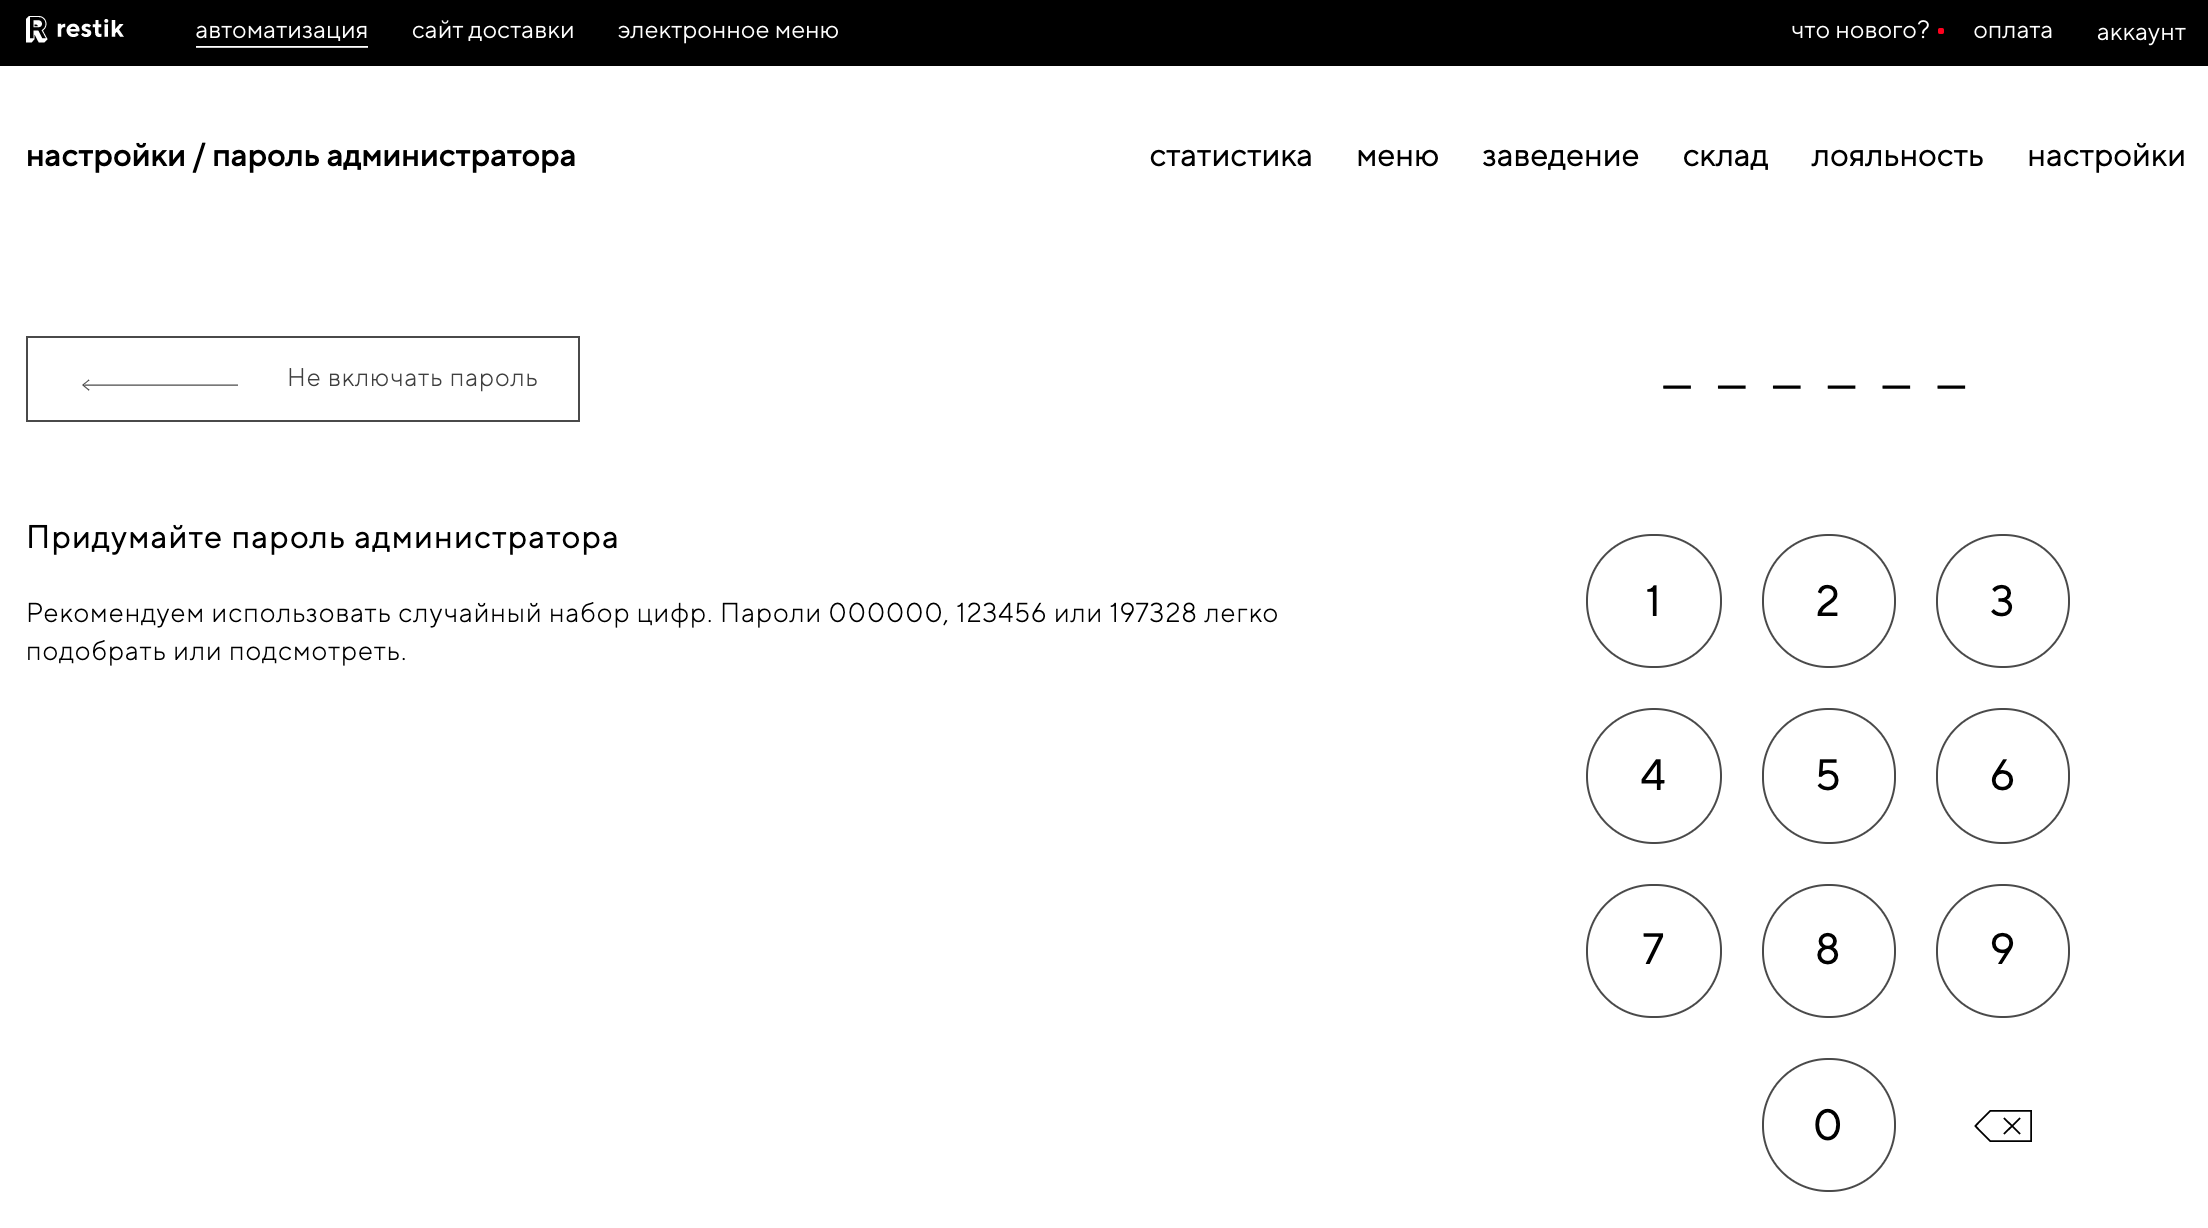
Task: Open the 'склад' section
Action: (x=1725, y=156)
